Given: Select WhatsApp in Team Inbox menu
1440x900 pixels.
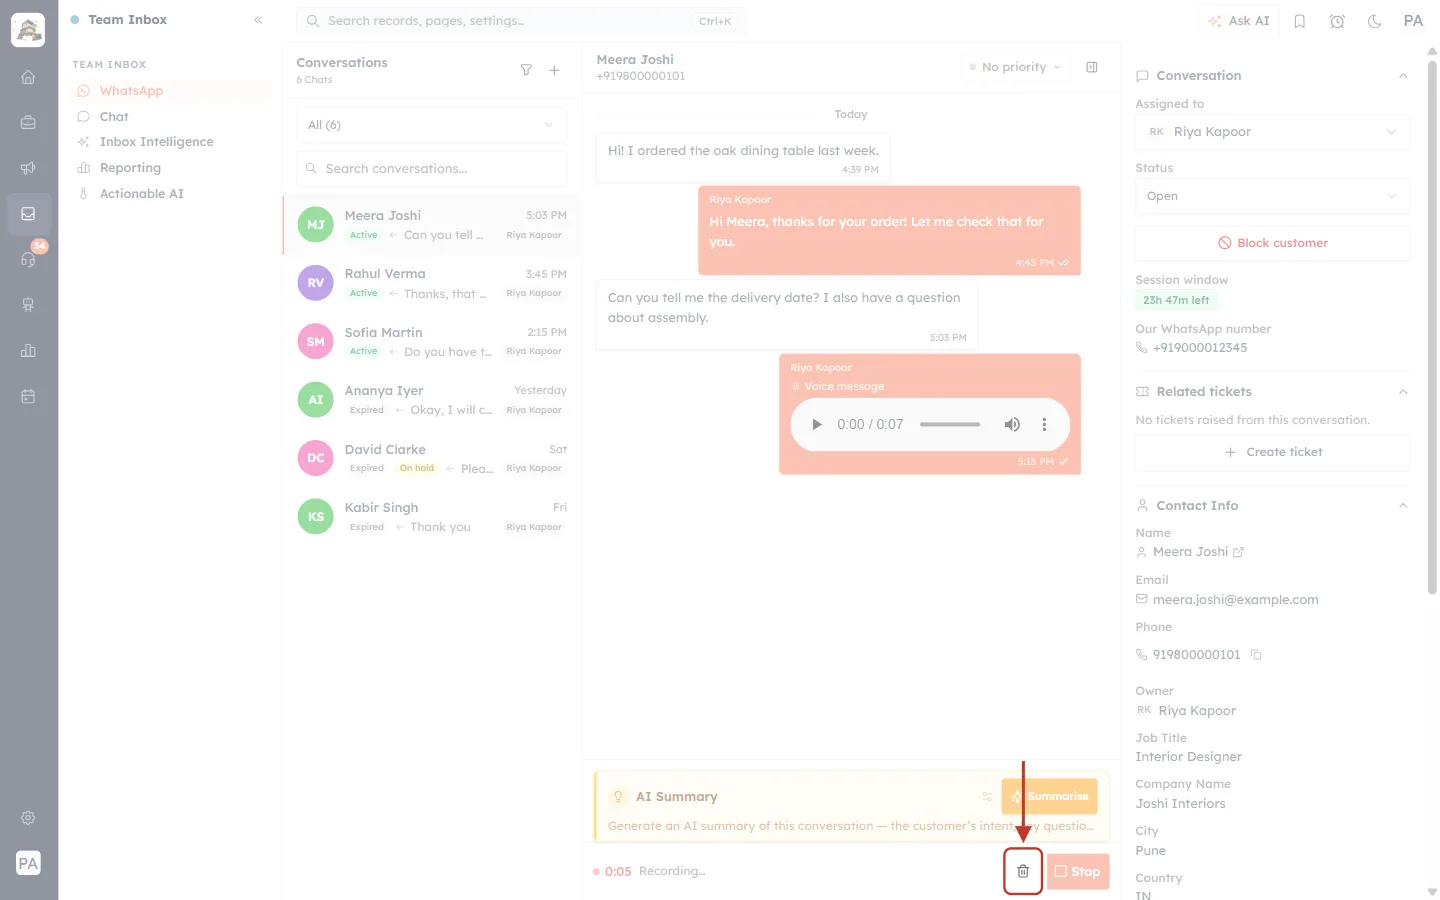Looking at the screenshot, I should coord(171,90).
